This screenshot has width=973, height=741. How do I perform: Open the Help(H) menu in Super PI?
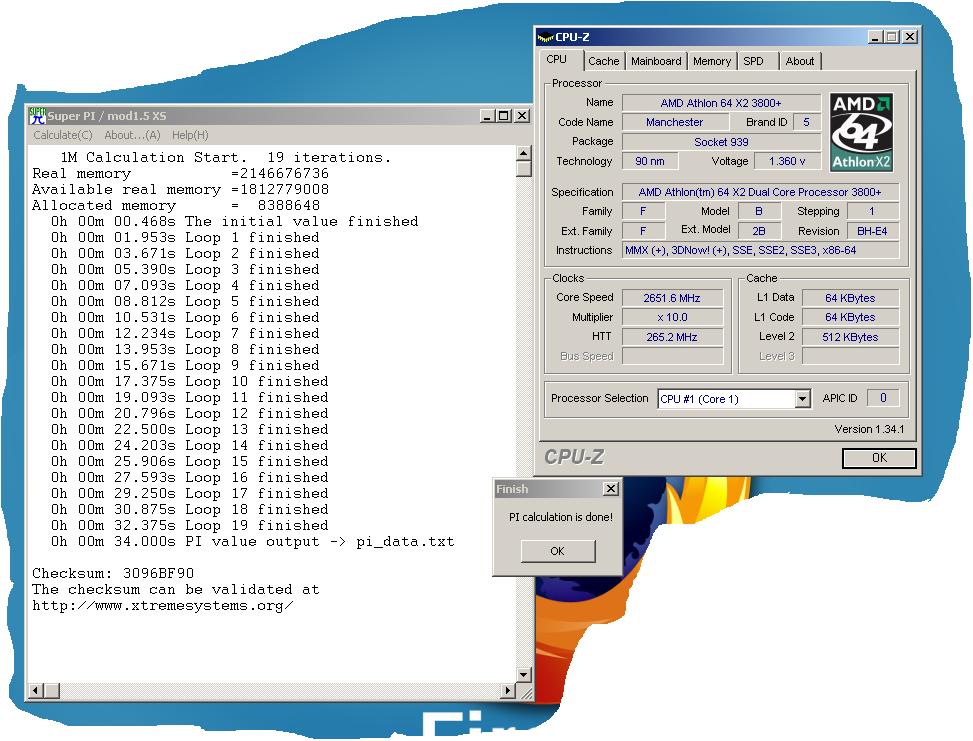click(190, 135)
